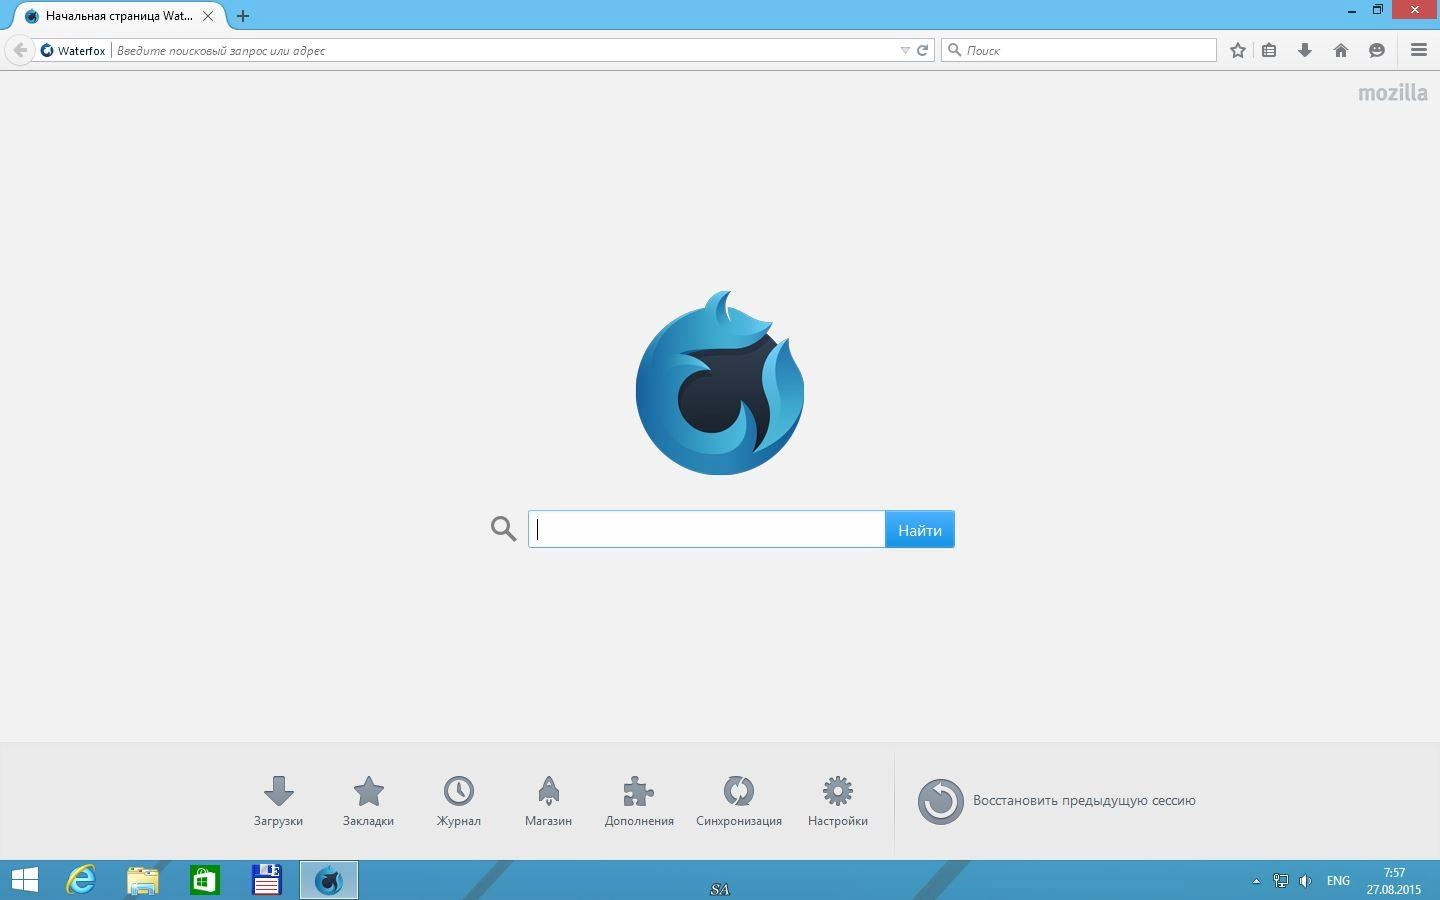Screen dimensions: 1440x900
Task: Open the clock showing 7:57
Action: point(1394,881)
